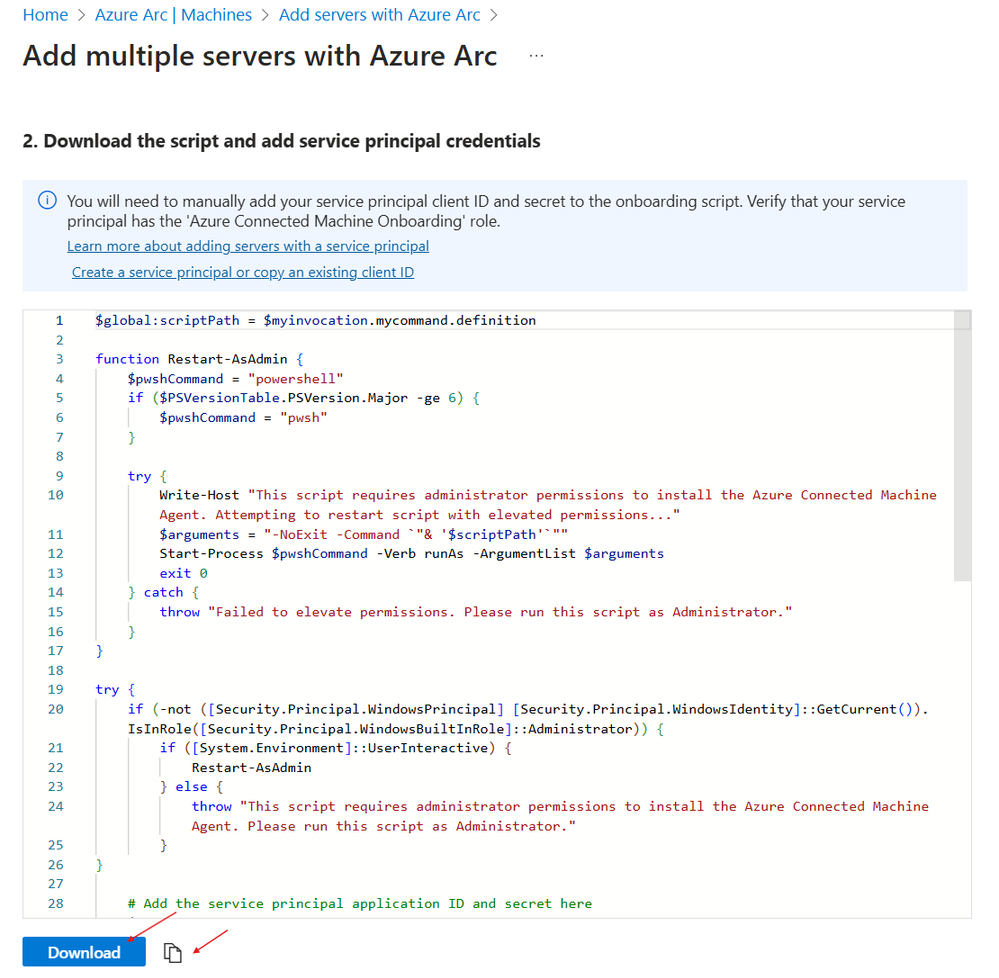Click the Download button
999x978 pixels.
[x=84, y=953]
